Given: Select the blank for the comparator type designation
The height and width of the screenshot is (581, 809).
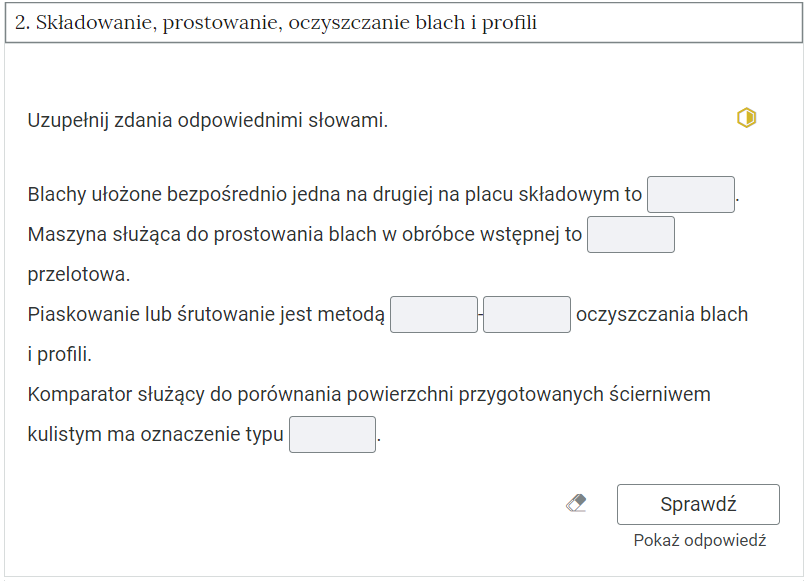Looking at the screenshot, I should 332,434.
